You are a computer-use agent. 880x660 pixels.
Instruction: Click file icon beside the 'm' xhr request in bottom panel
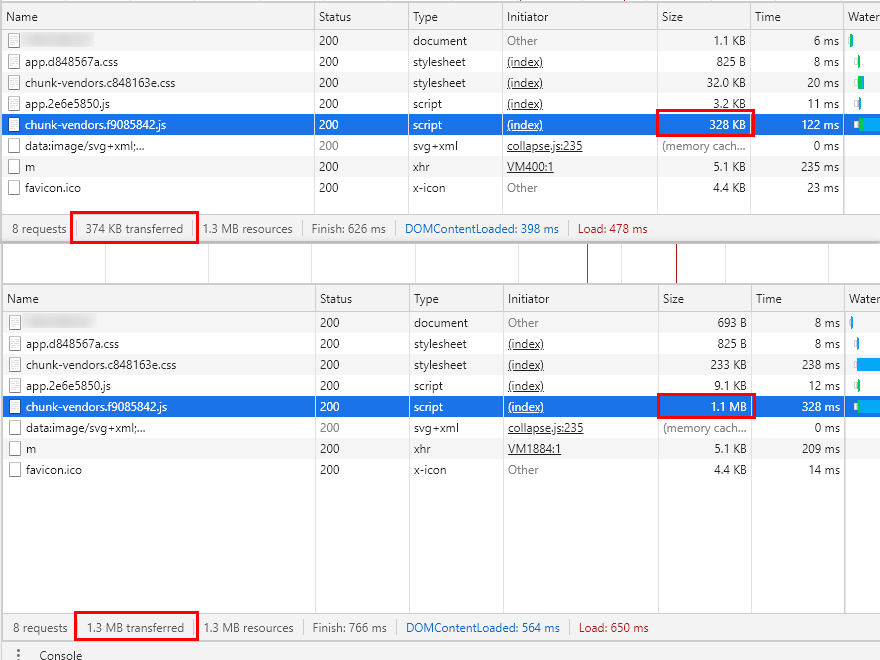click(x=14, y=449)
